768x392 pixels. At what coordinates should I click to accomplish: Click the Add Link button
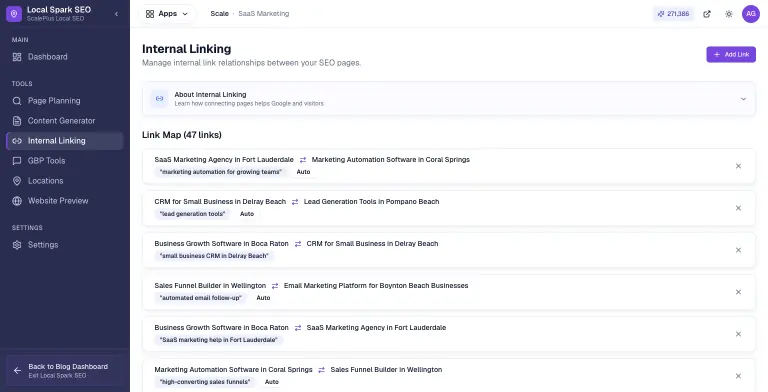(x=731, y=54)
